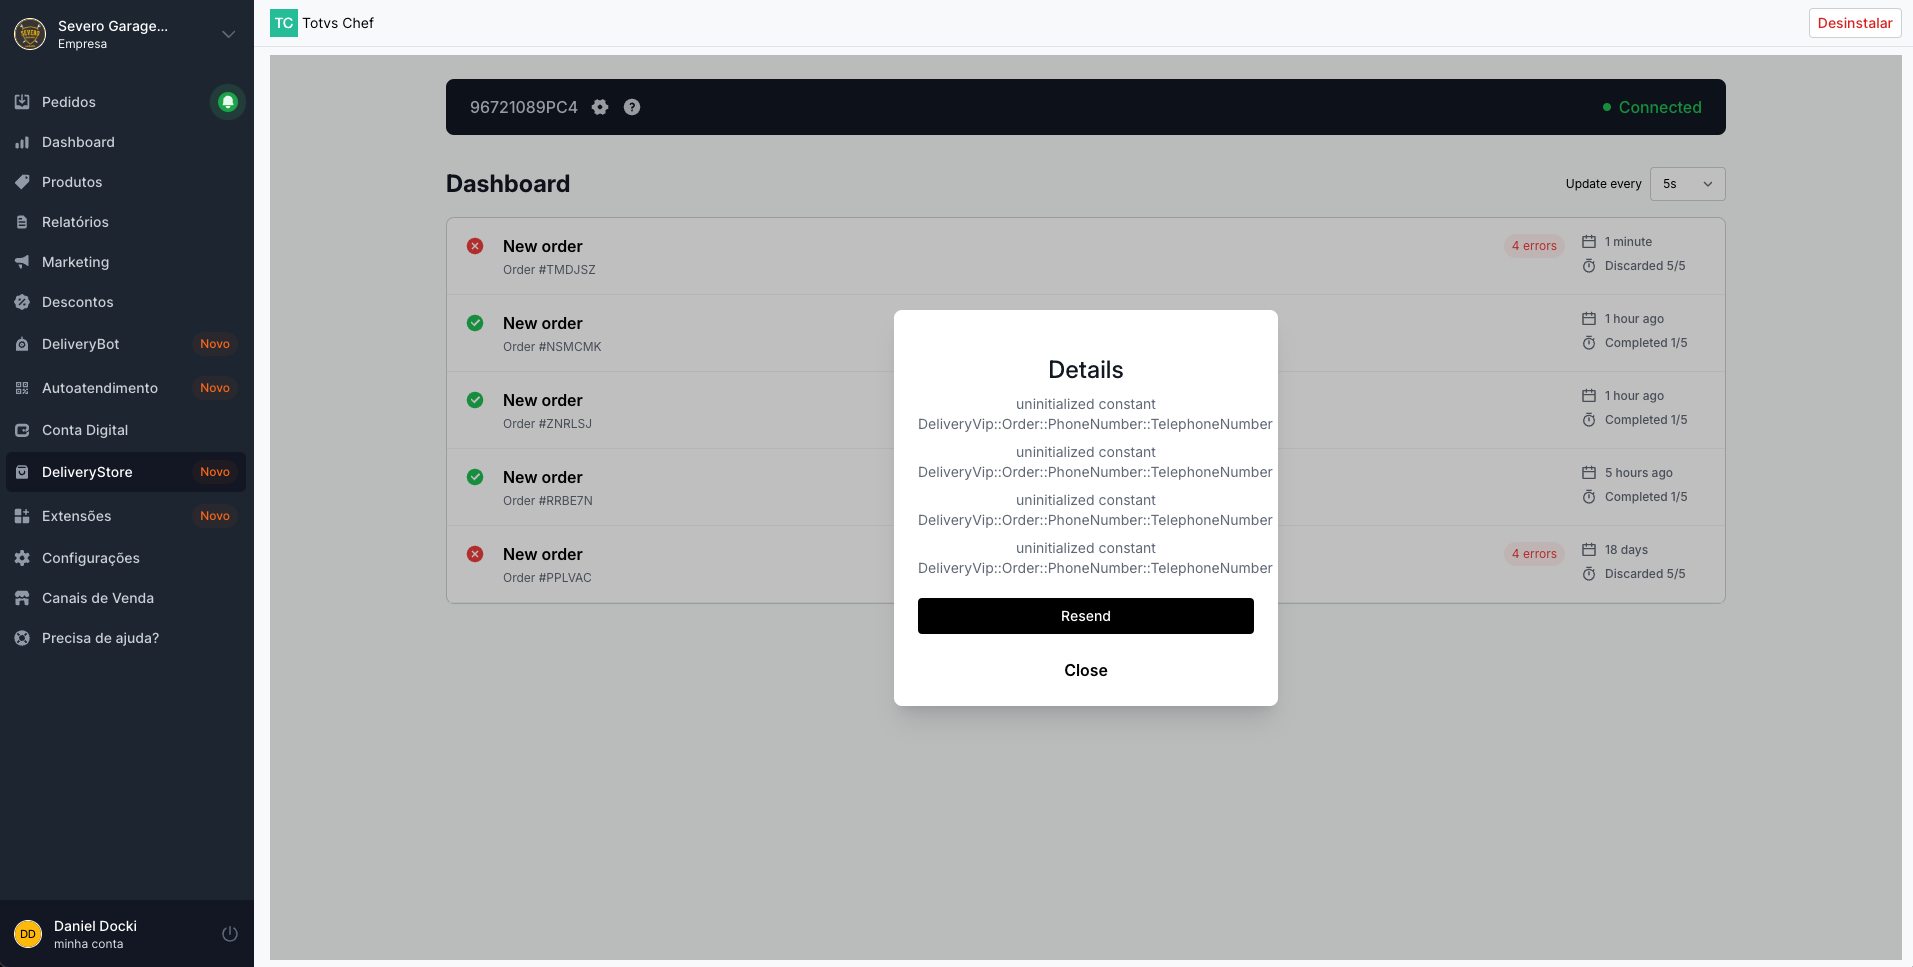The height and width of the screenshot is (967, 1913).
Task: Close the Details dialog
Action: pyautogui.click(x=1085, y=670)
